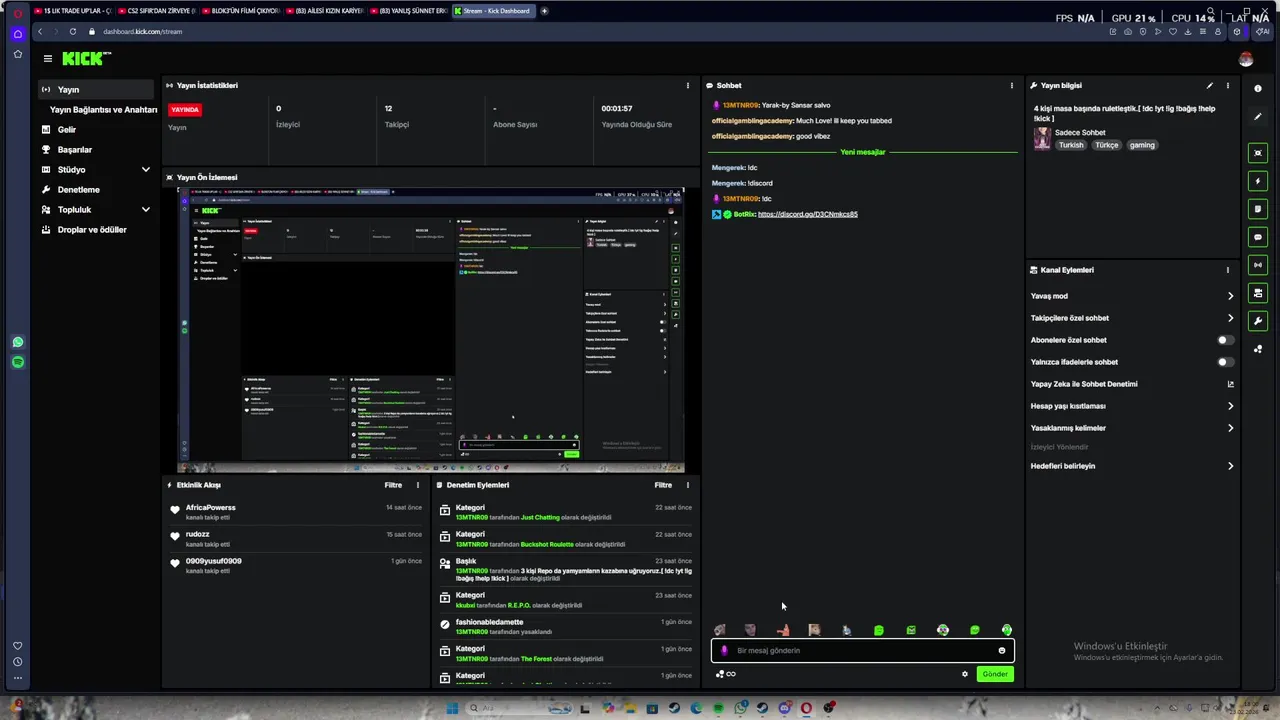Open Yayın bilgisi panel three-dot menu
Image resolution: width=1280 pixels, height=720 pixels.
point(1227,86)
